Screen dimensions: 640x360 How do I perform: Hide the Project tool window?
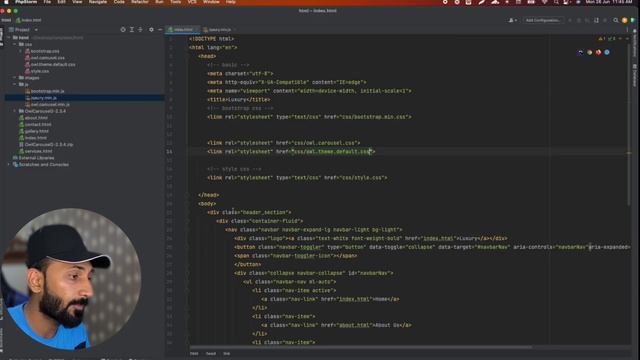pos(160,30)
